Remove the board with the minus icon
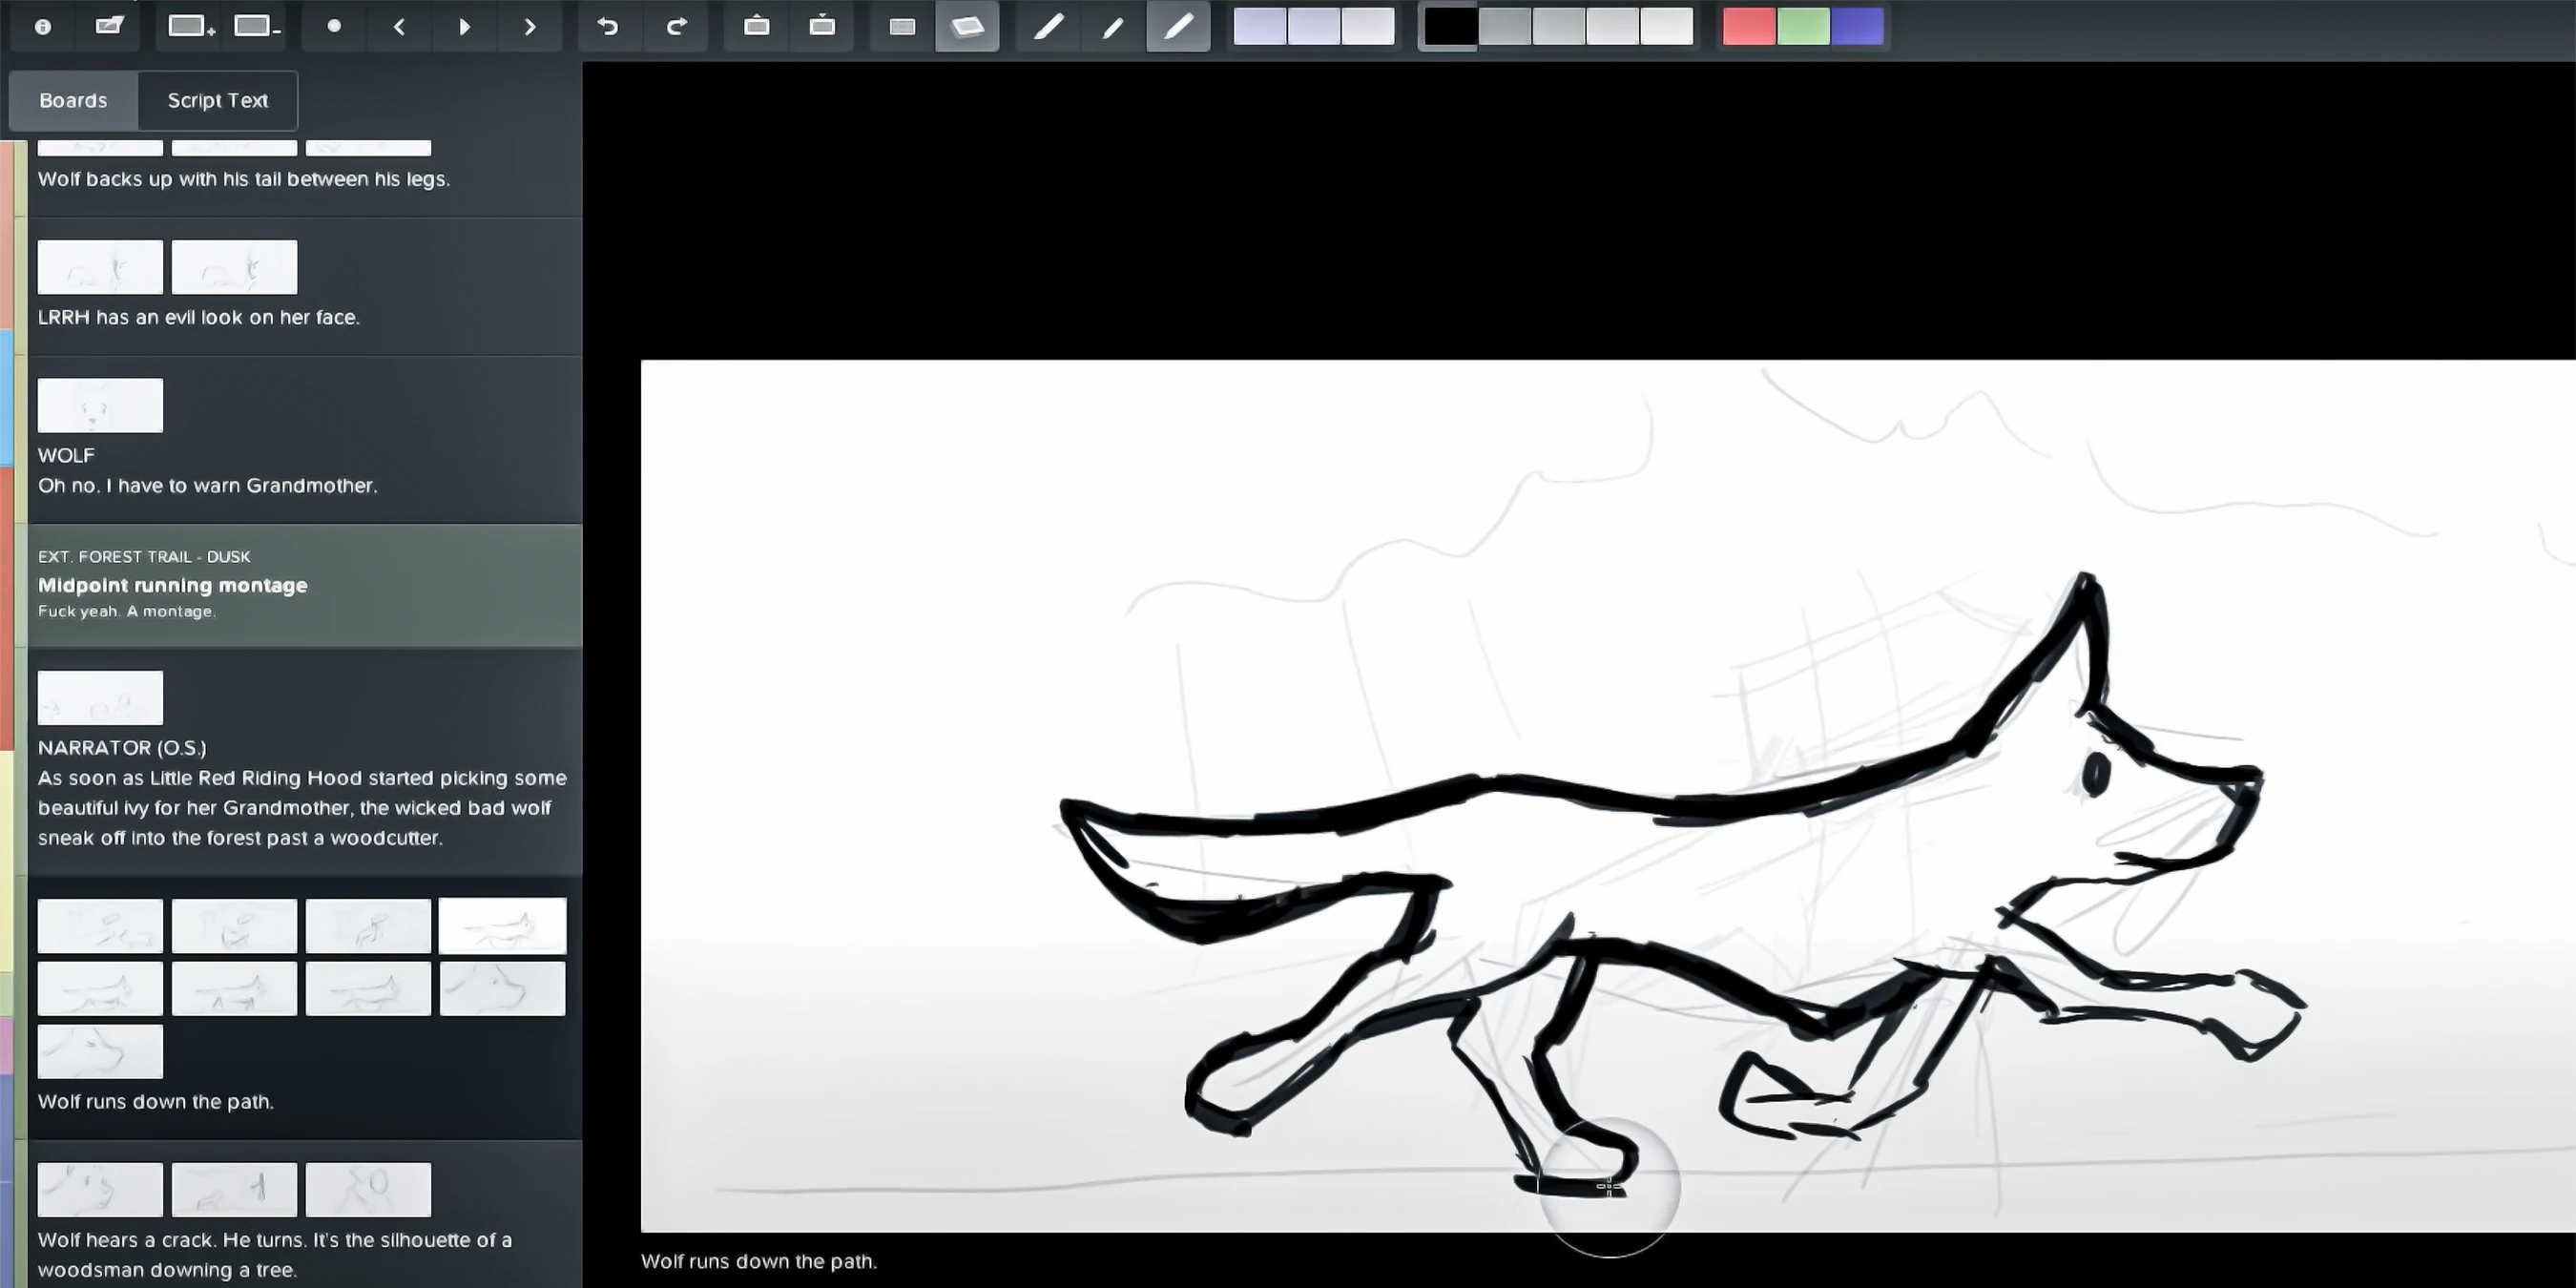The height and width of the screenshot is (1288, 2576). [x=256, y=27]
